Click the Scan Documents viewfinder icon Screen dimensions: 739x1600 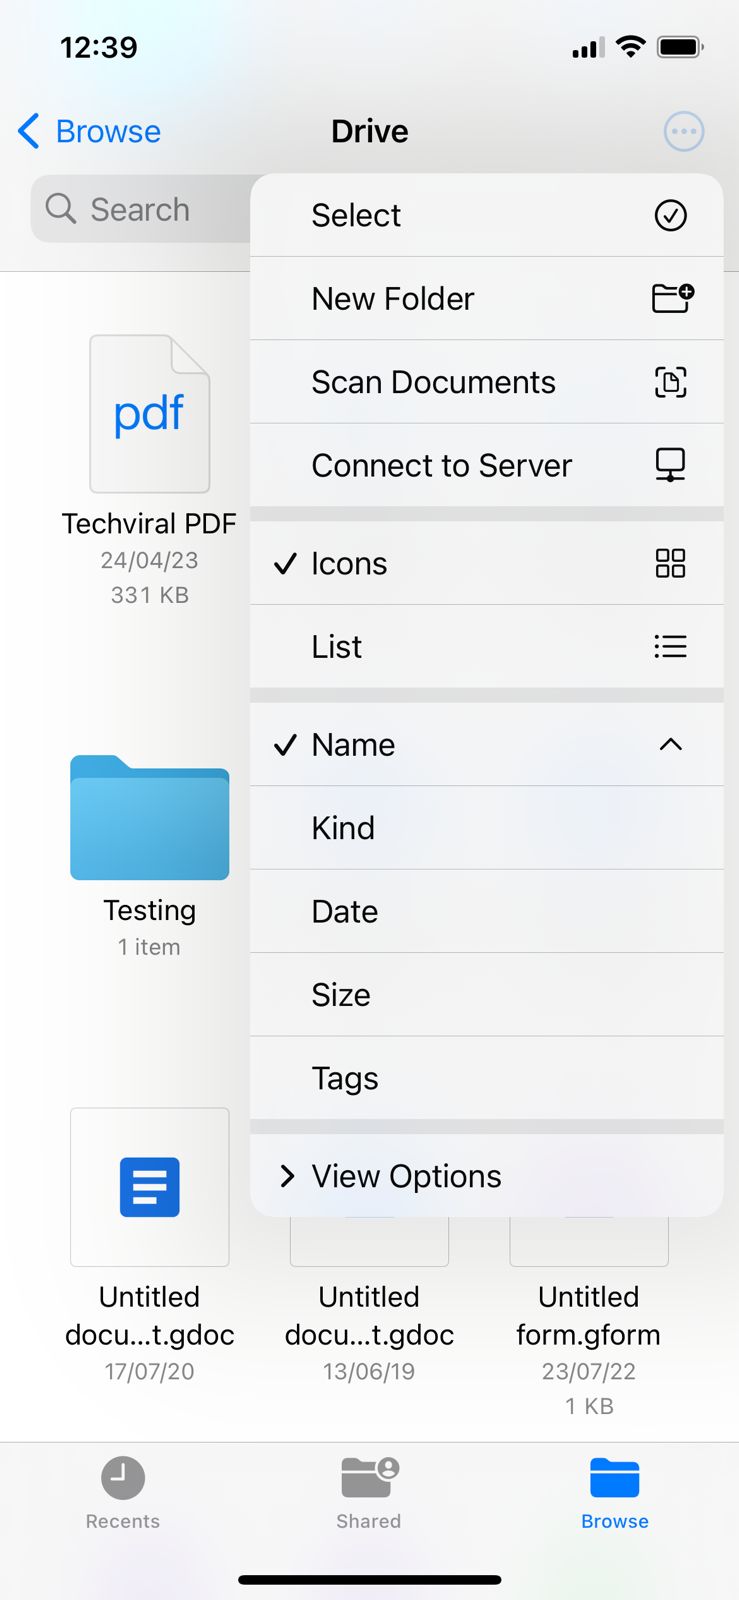tap(670, 382)
